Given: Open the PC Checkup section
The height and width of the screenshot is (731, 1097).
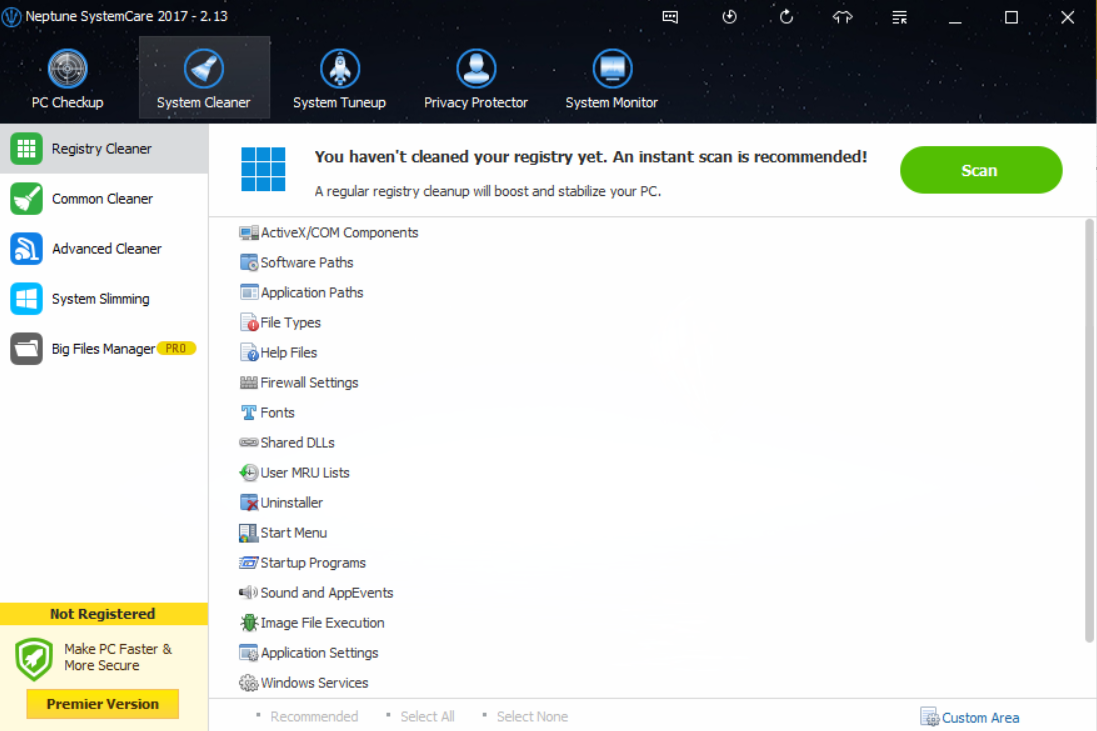Looking at the screenshot, I should 67,79.
